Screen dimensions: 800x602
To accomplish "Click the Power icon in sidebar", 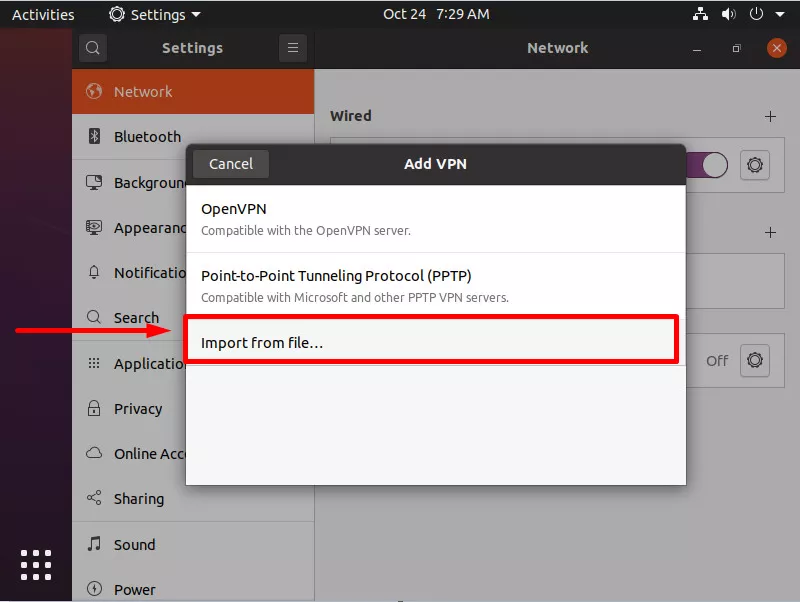I will tap(94, 589).
